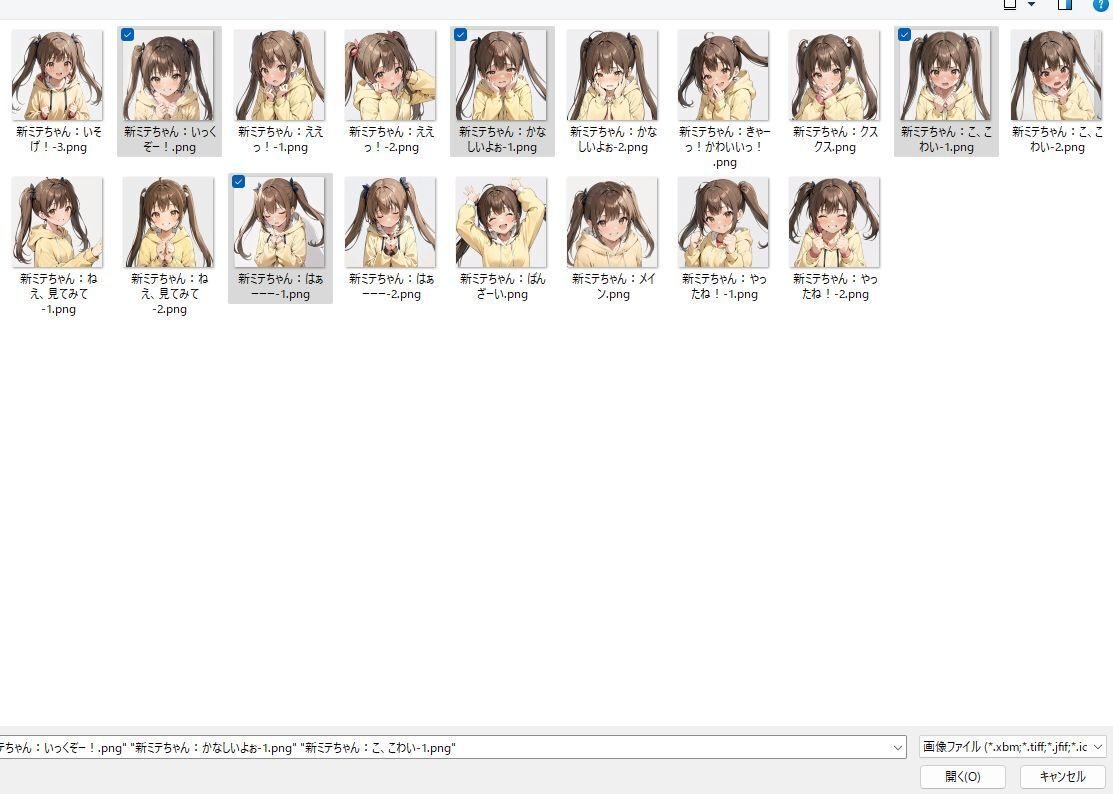Click the file name ねえ、見てみて-2.png
The image size is (1113, 794).
169,294
